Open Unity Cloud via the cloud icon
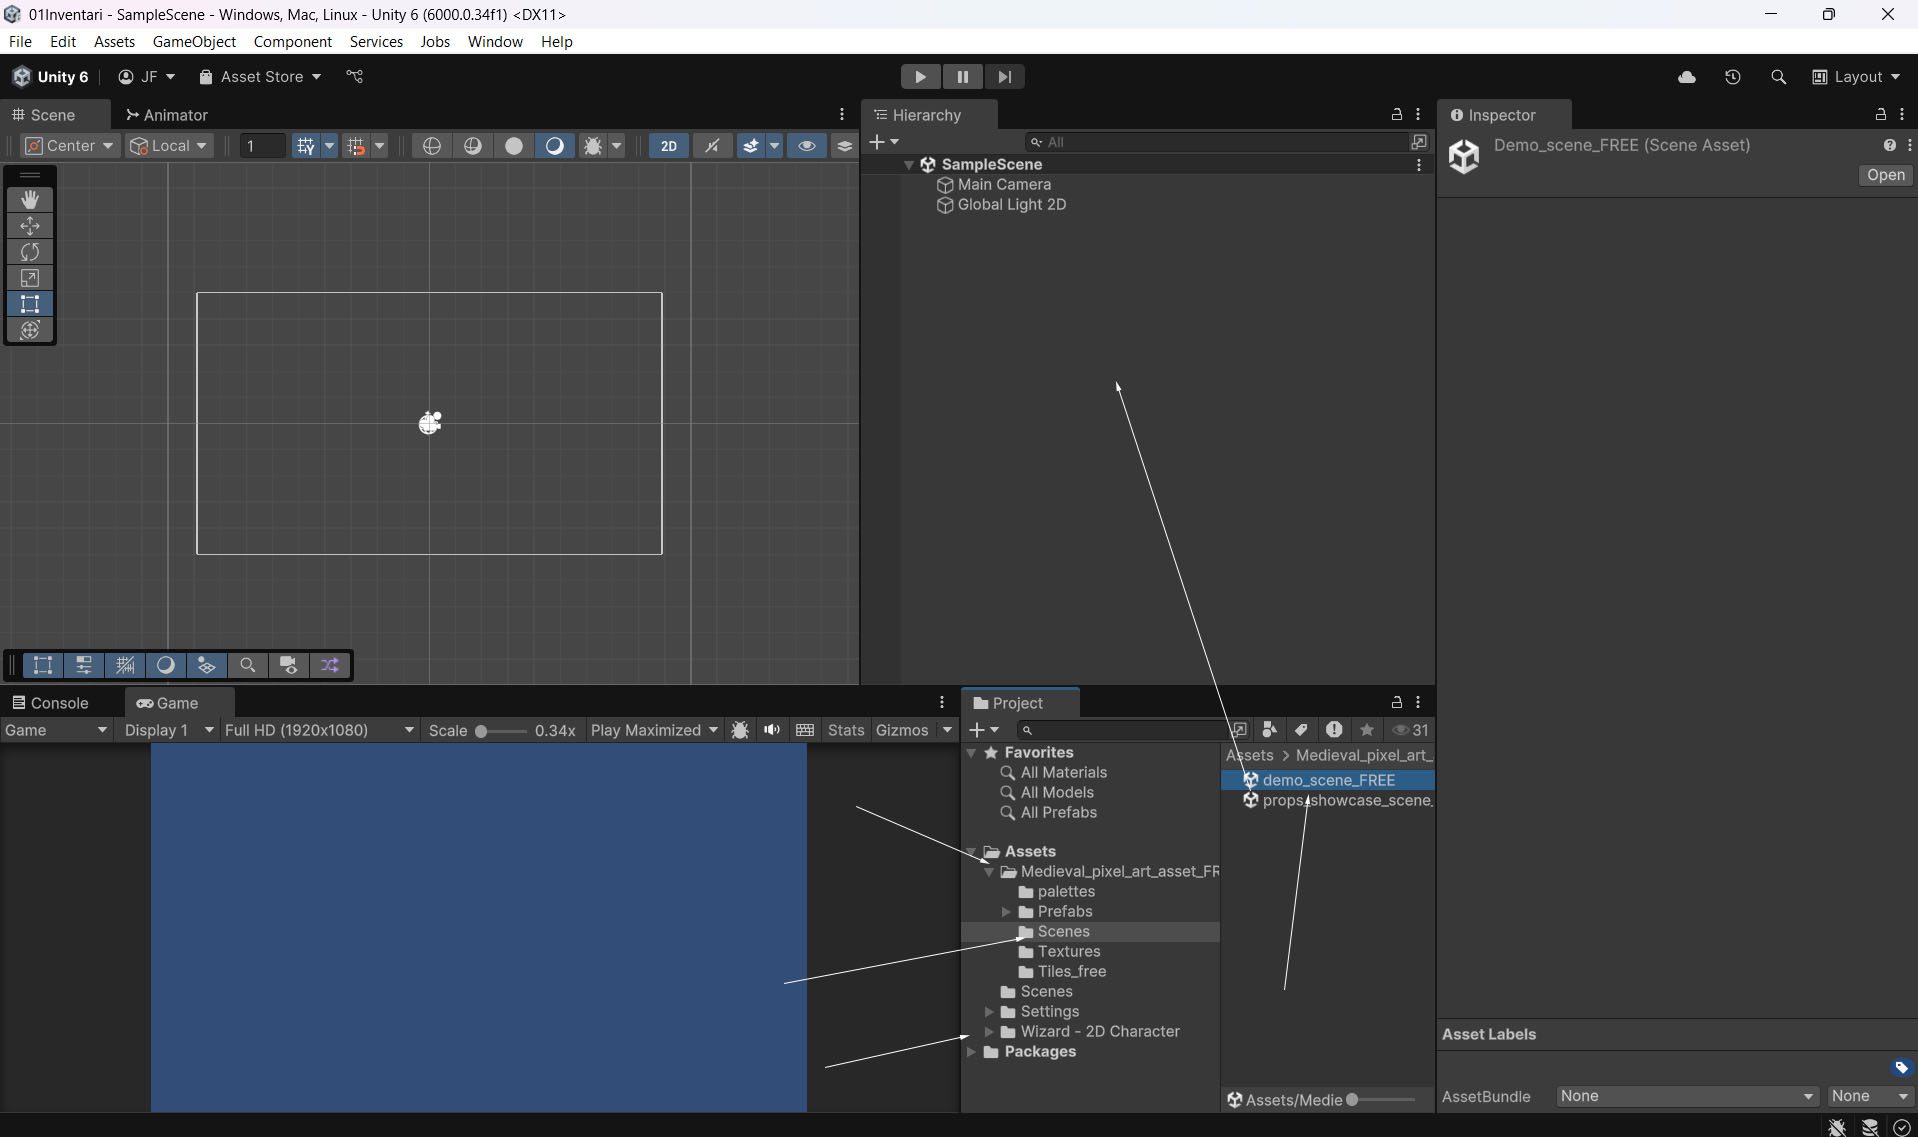Image resolution: width=1918 pixels, height=1137 pixels. pyautogui.click(x=1687, y=77)
